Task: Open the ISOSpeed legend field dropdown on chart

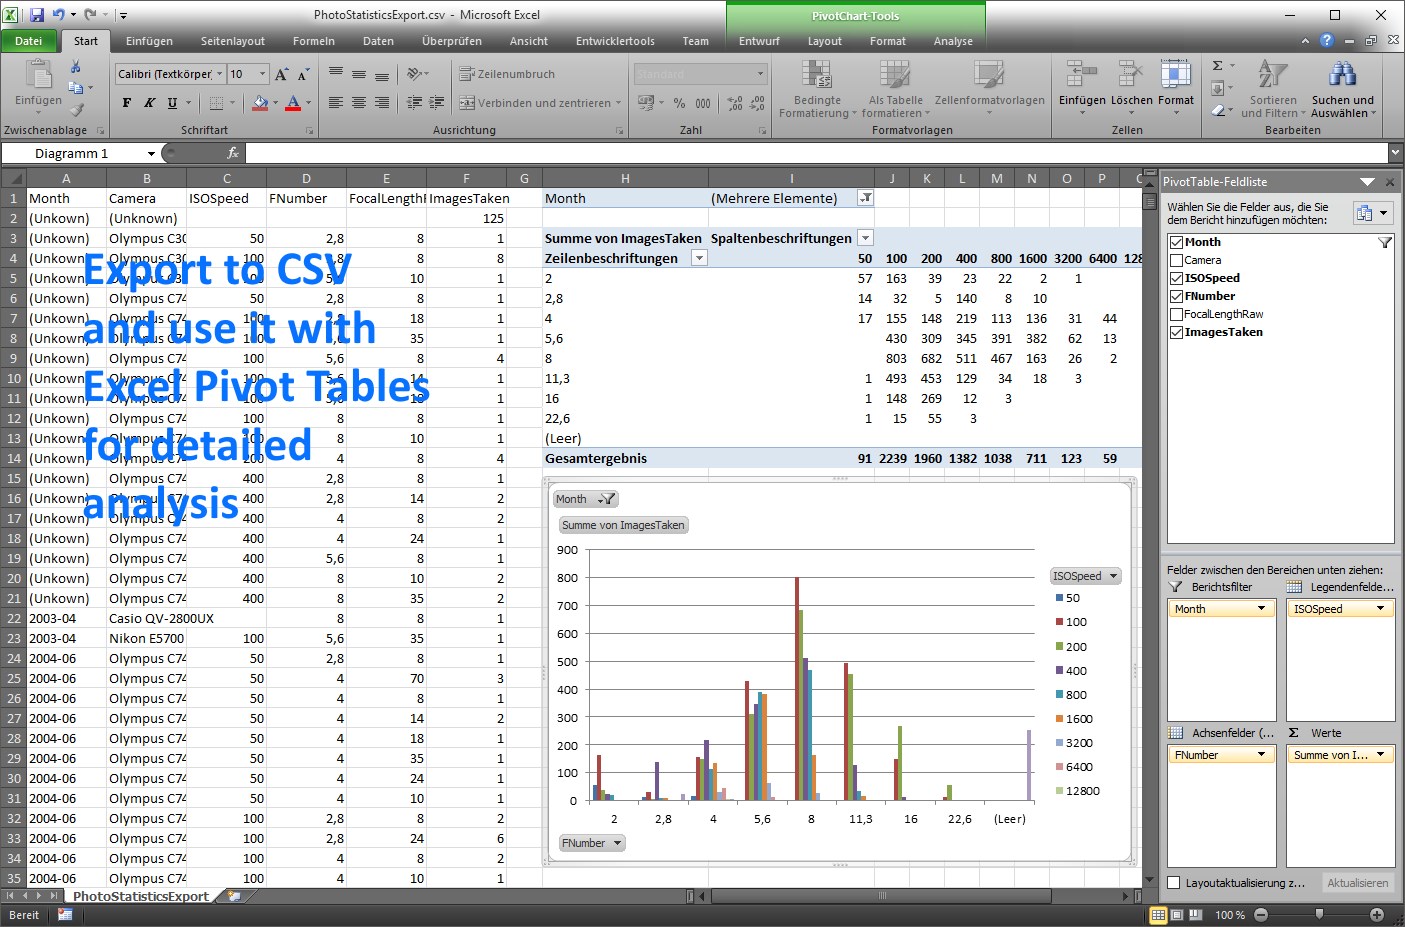Action: [1085, 576]
